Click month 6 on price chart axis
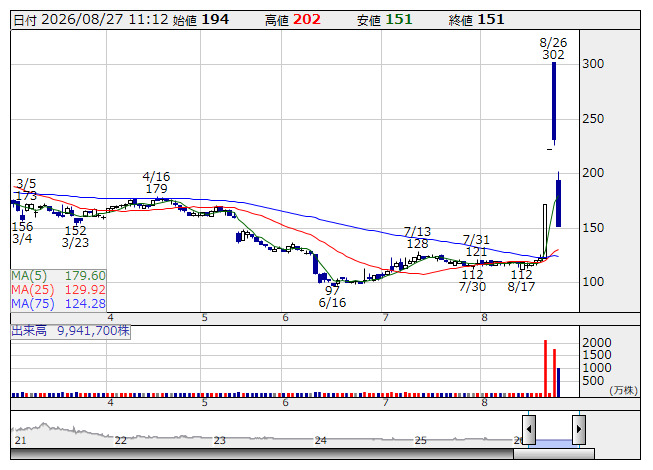This screenshot has width=653, height=470. (285, 318)
